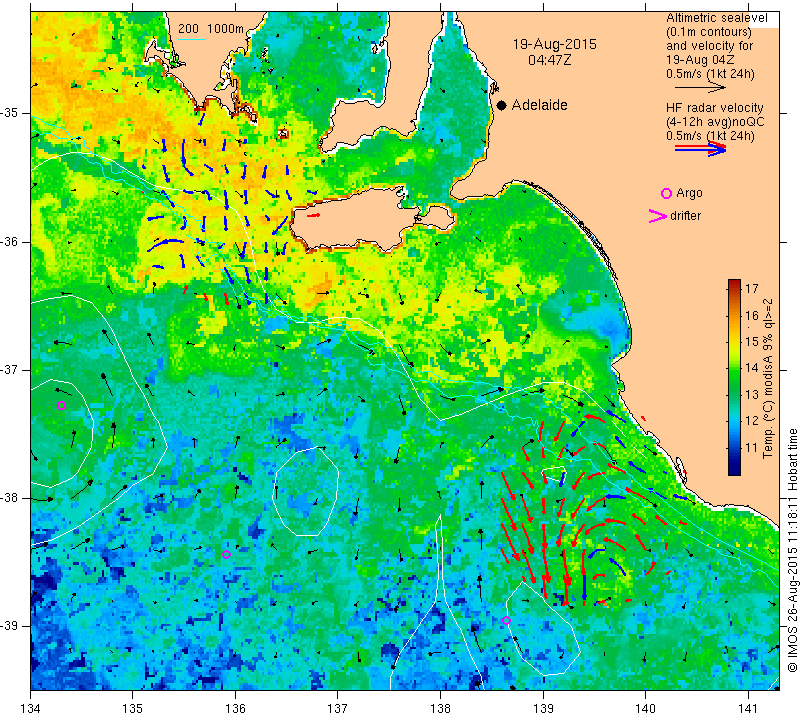
Task: Click the -37 latitude axis label
Action: coord(11,369)
